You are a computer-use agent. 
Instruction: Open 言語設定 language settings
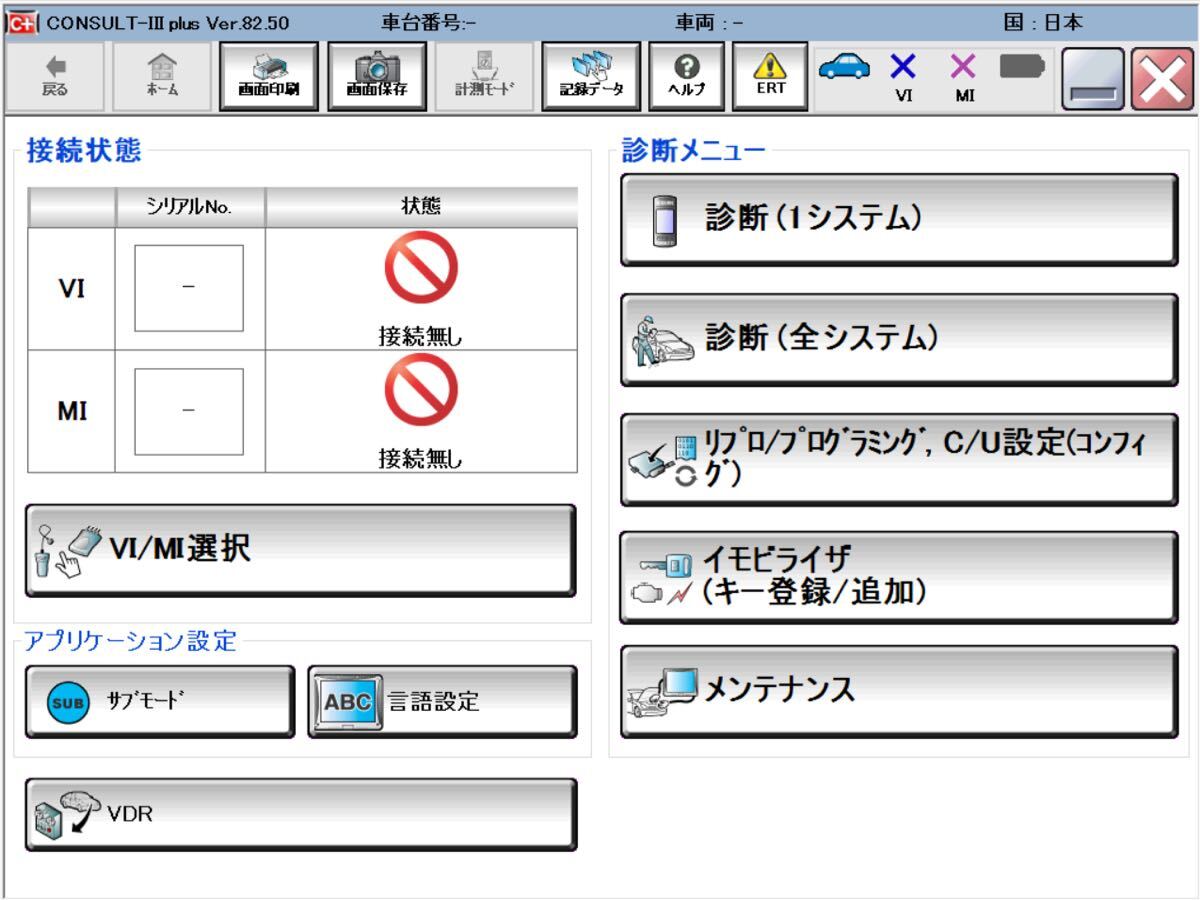pos(442,702)
